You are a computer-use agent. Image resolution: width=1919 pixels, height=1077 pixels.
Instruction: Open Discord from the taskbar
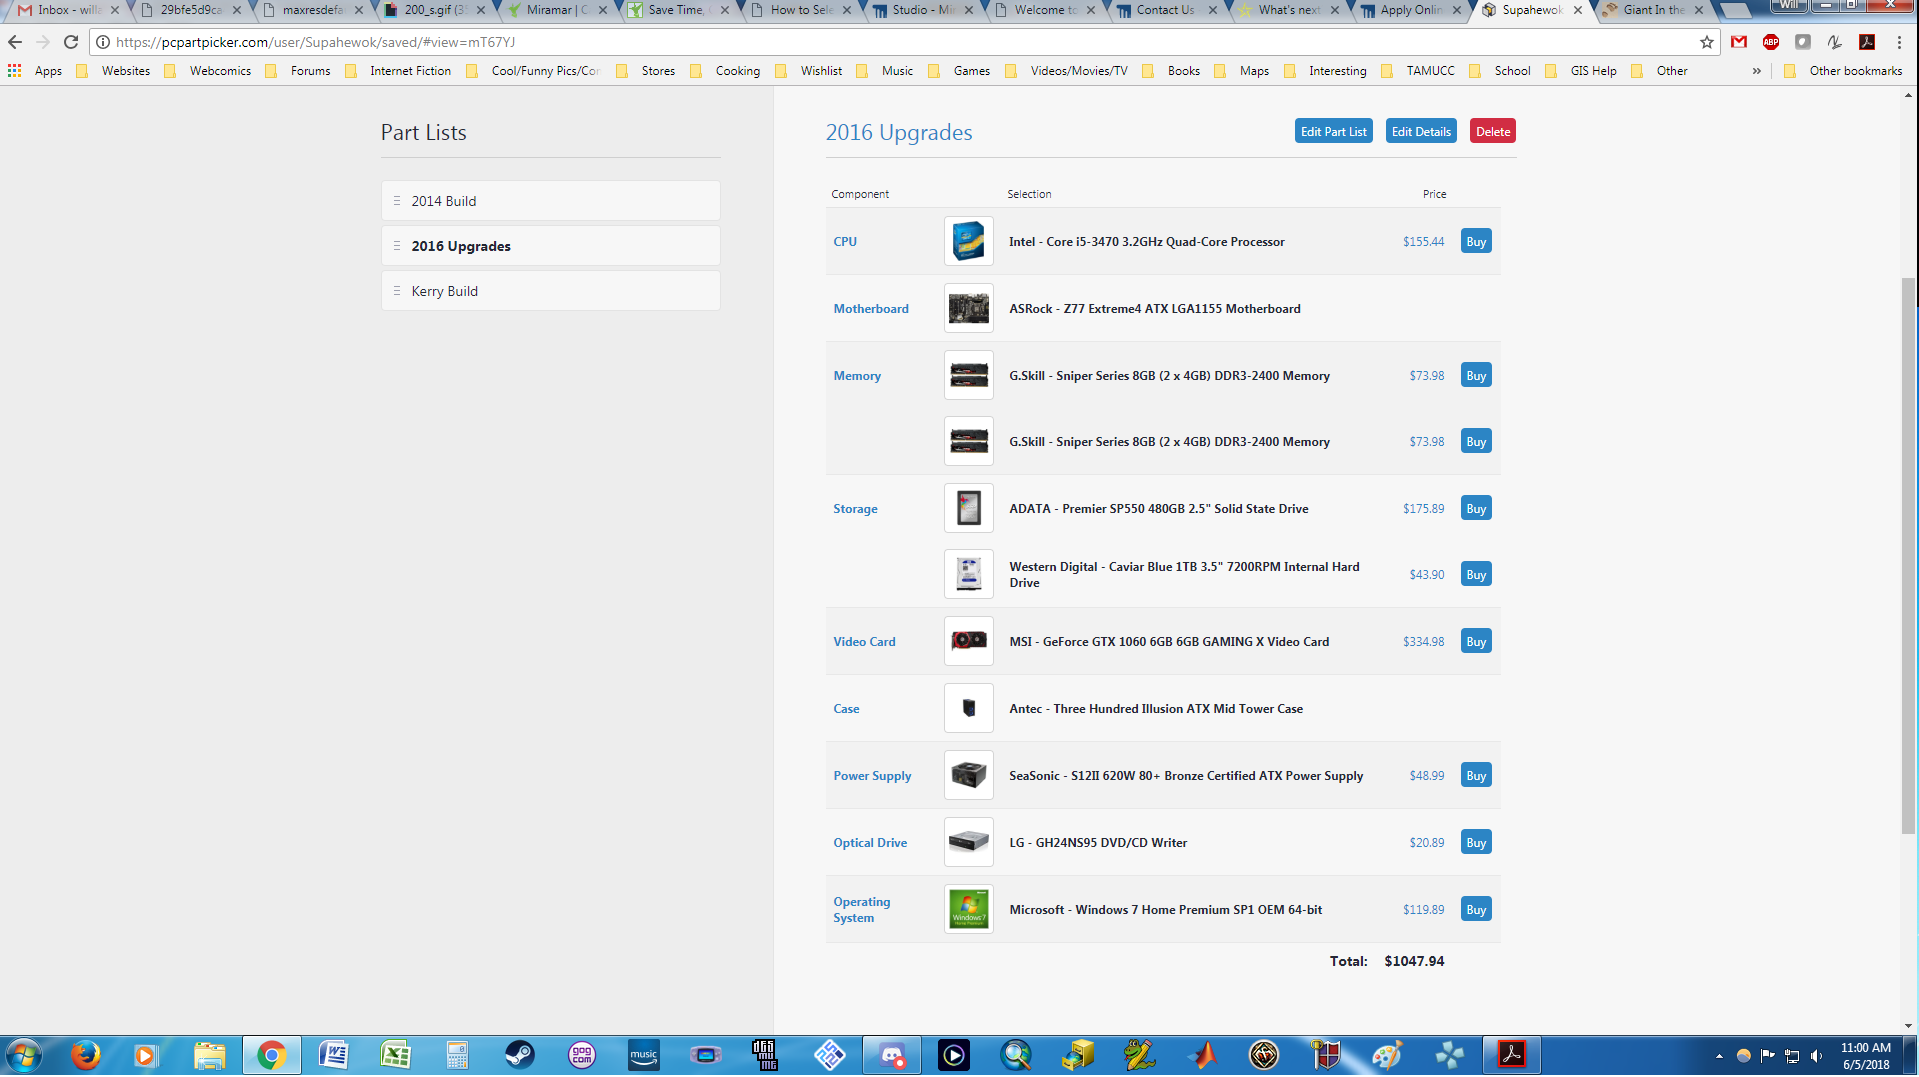892,1055
